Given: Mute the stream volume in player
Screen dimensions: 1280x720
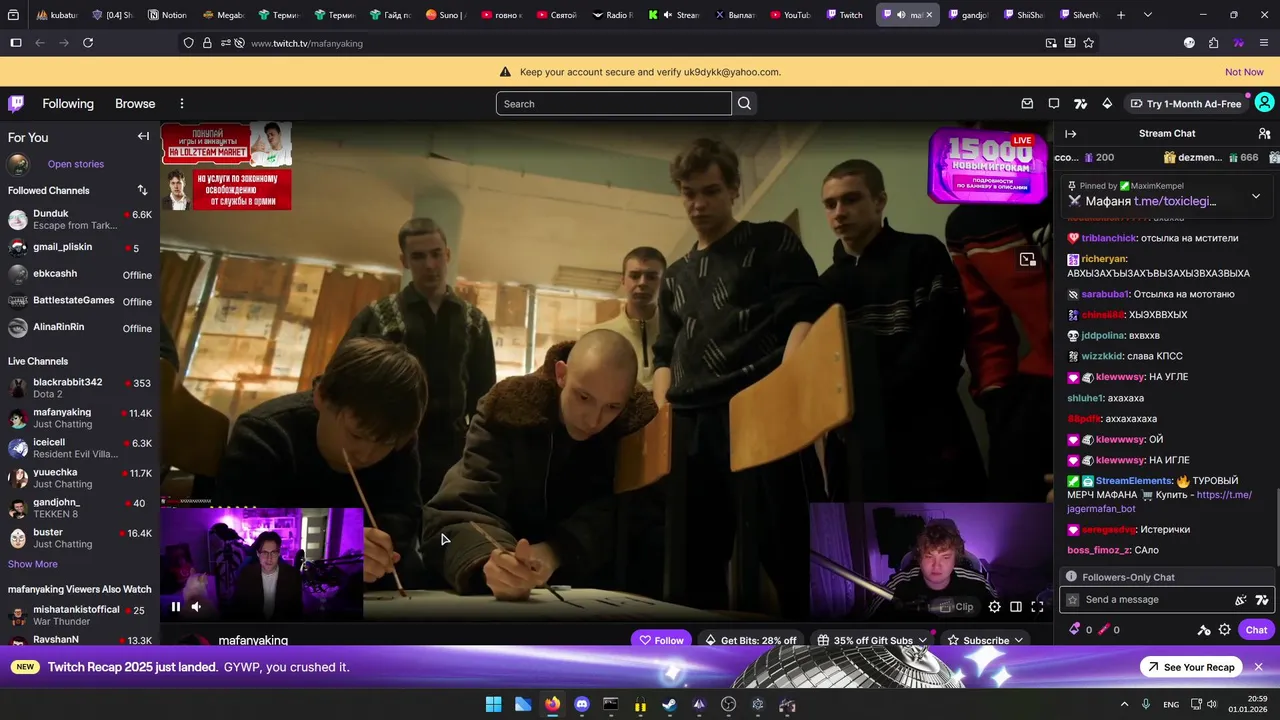Looking at the screenshot, I should coord(196,606).
